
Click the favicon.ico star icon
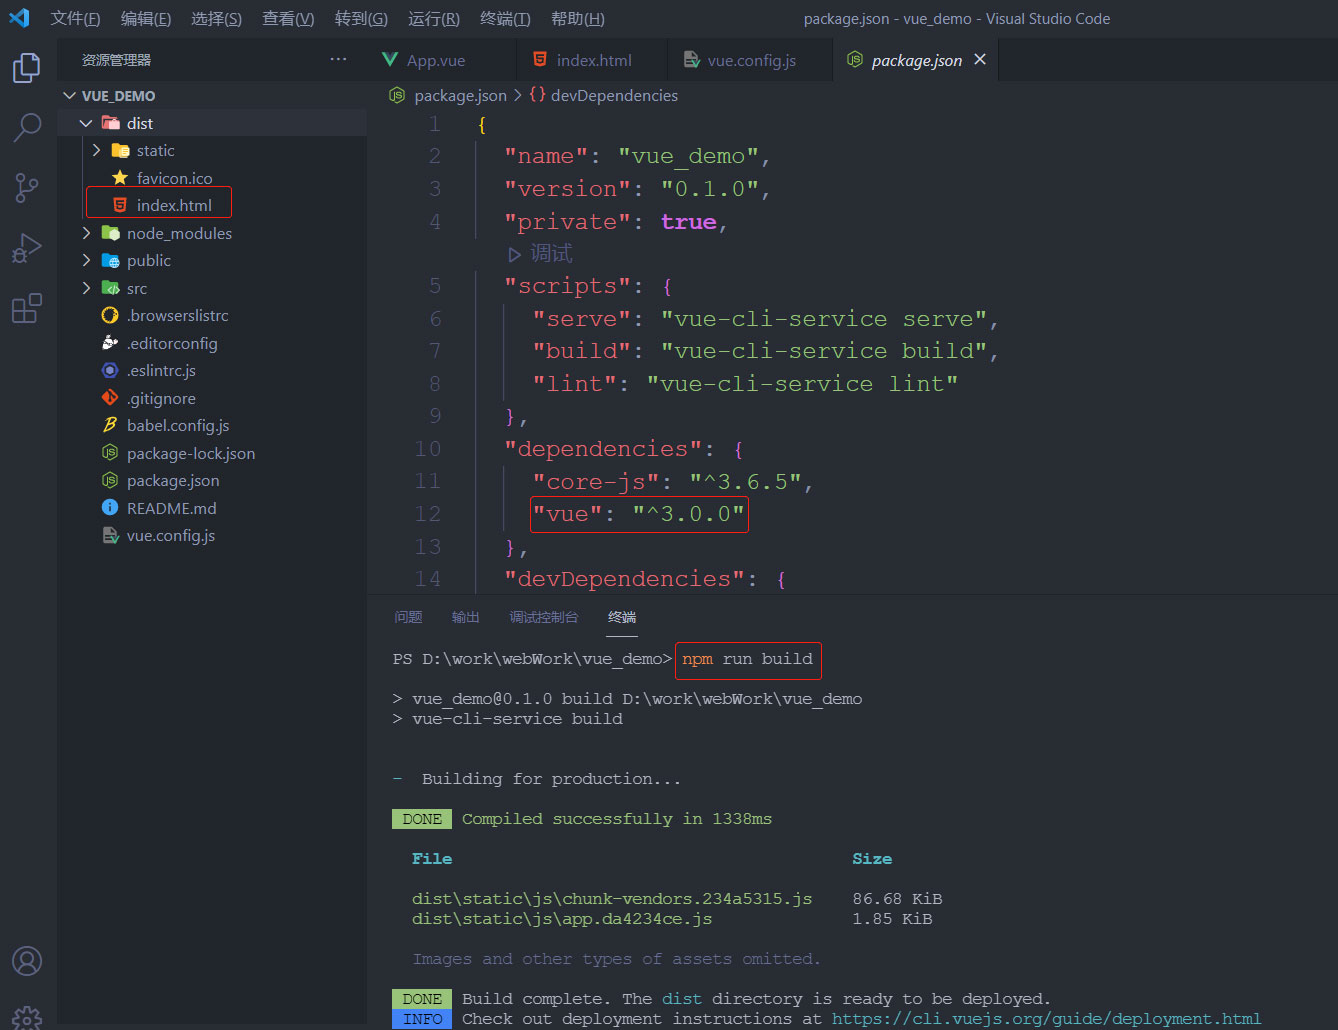120,178
